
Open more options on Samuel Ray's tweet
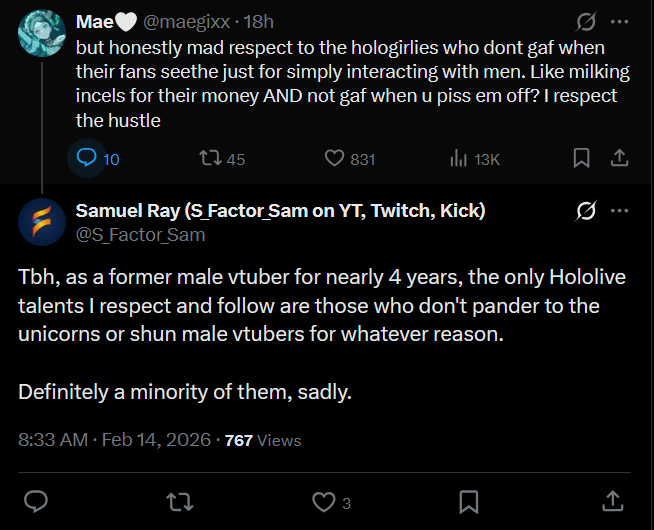click(x=620, y=211)
